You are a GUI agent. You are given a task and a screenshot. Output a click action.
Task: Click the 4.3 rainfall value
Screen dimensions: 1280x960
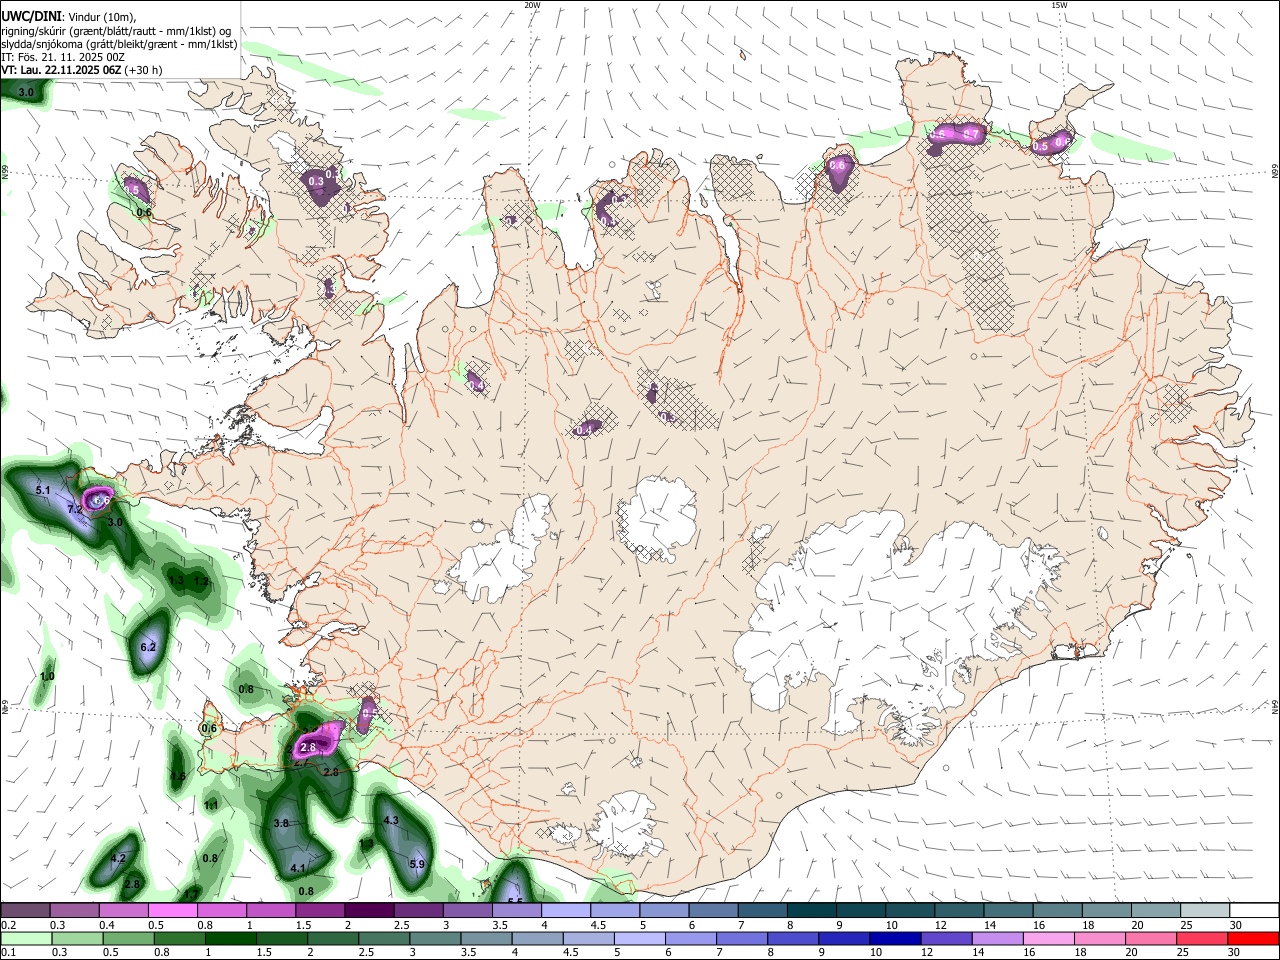391,820
